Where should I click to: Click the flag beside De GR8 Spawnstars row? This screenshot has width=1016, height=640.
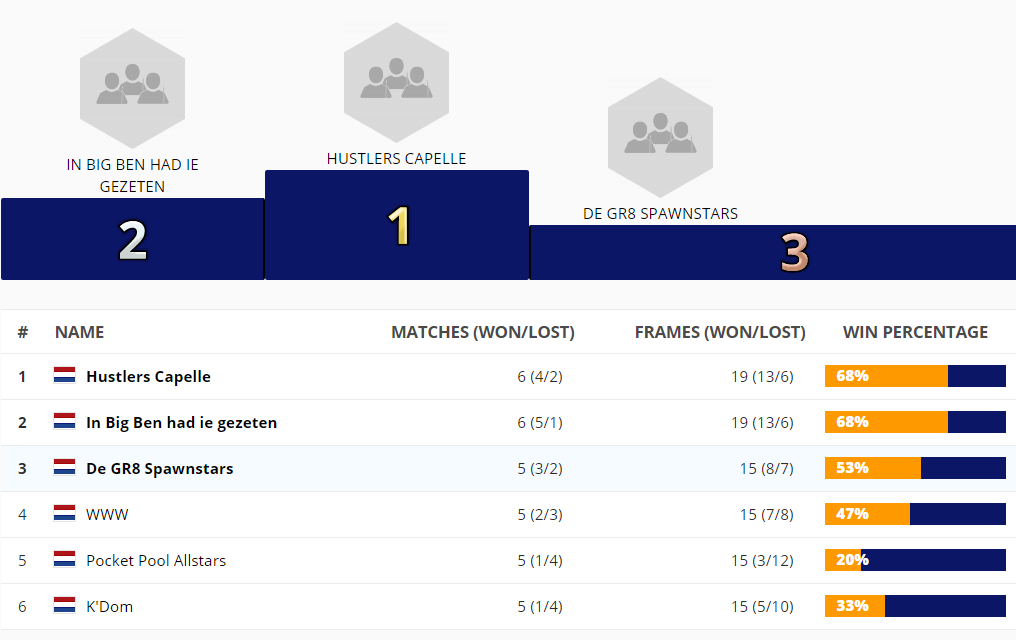[x=65, y=468]
